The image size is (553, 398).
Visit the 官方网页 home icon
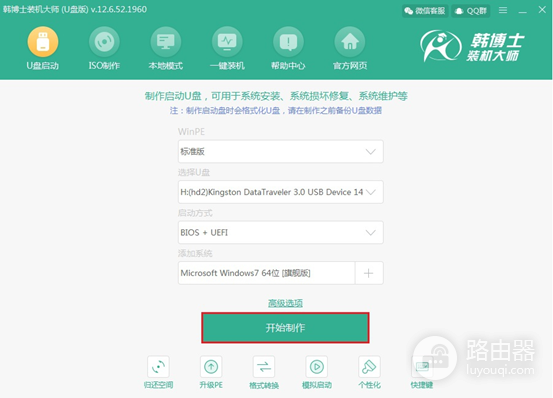(350, 42)
